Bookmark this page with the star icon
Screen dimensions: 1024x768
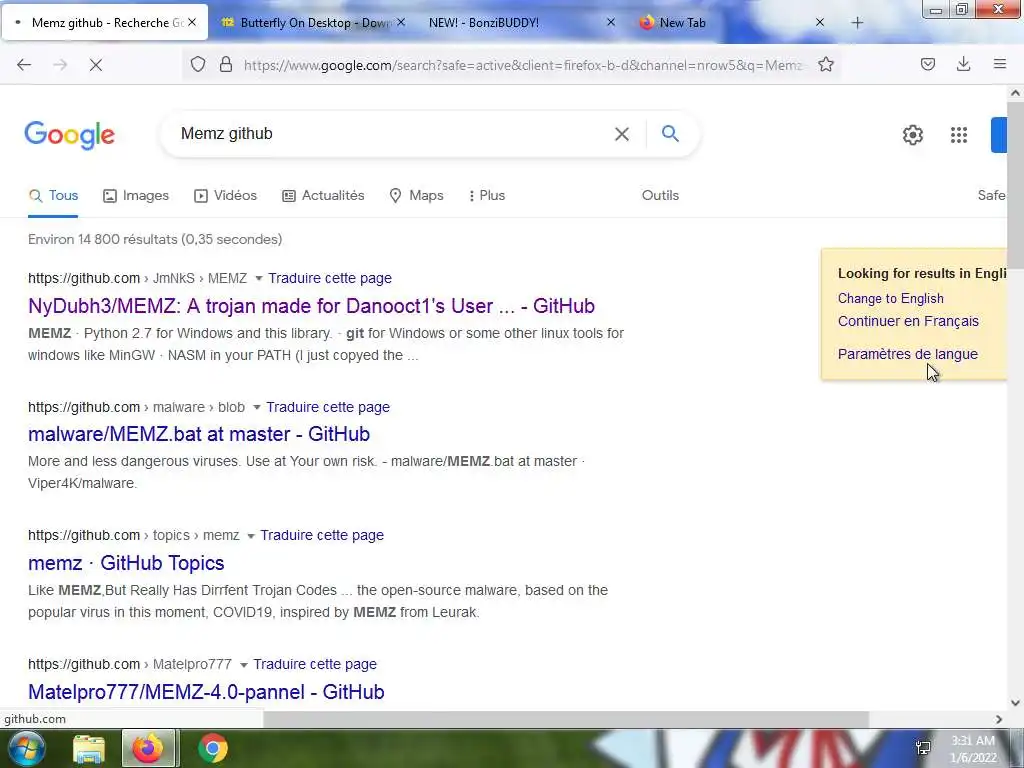826,65
